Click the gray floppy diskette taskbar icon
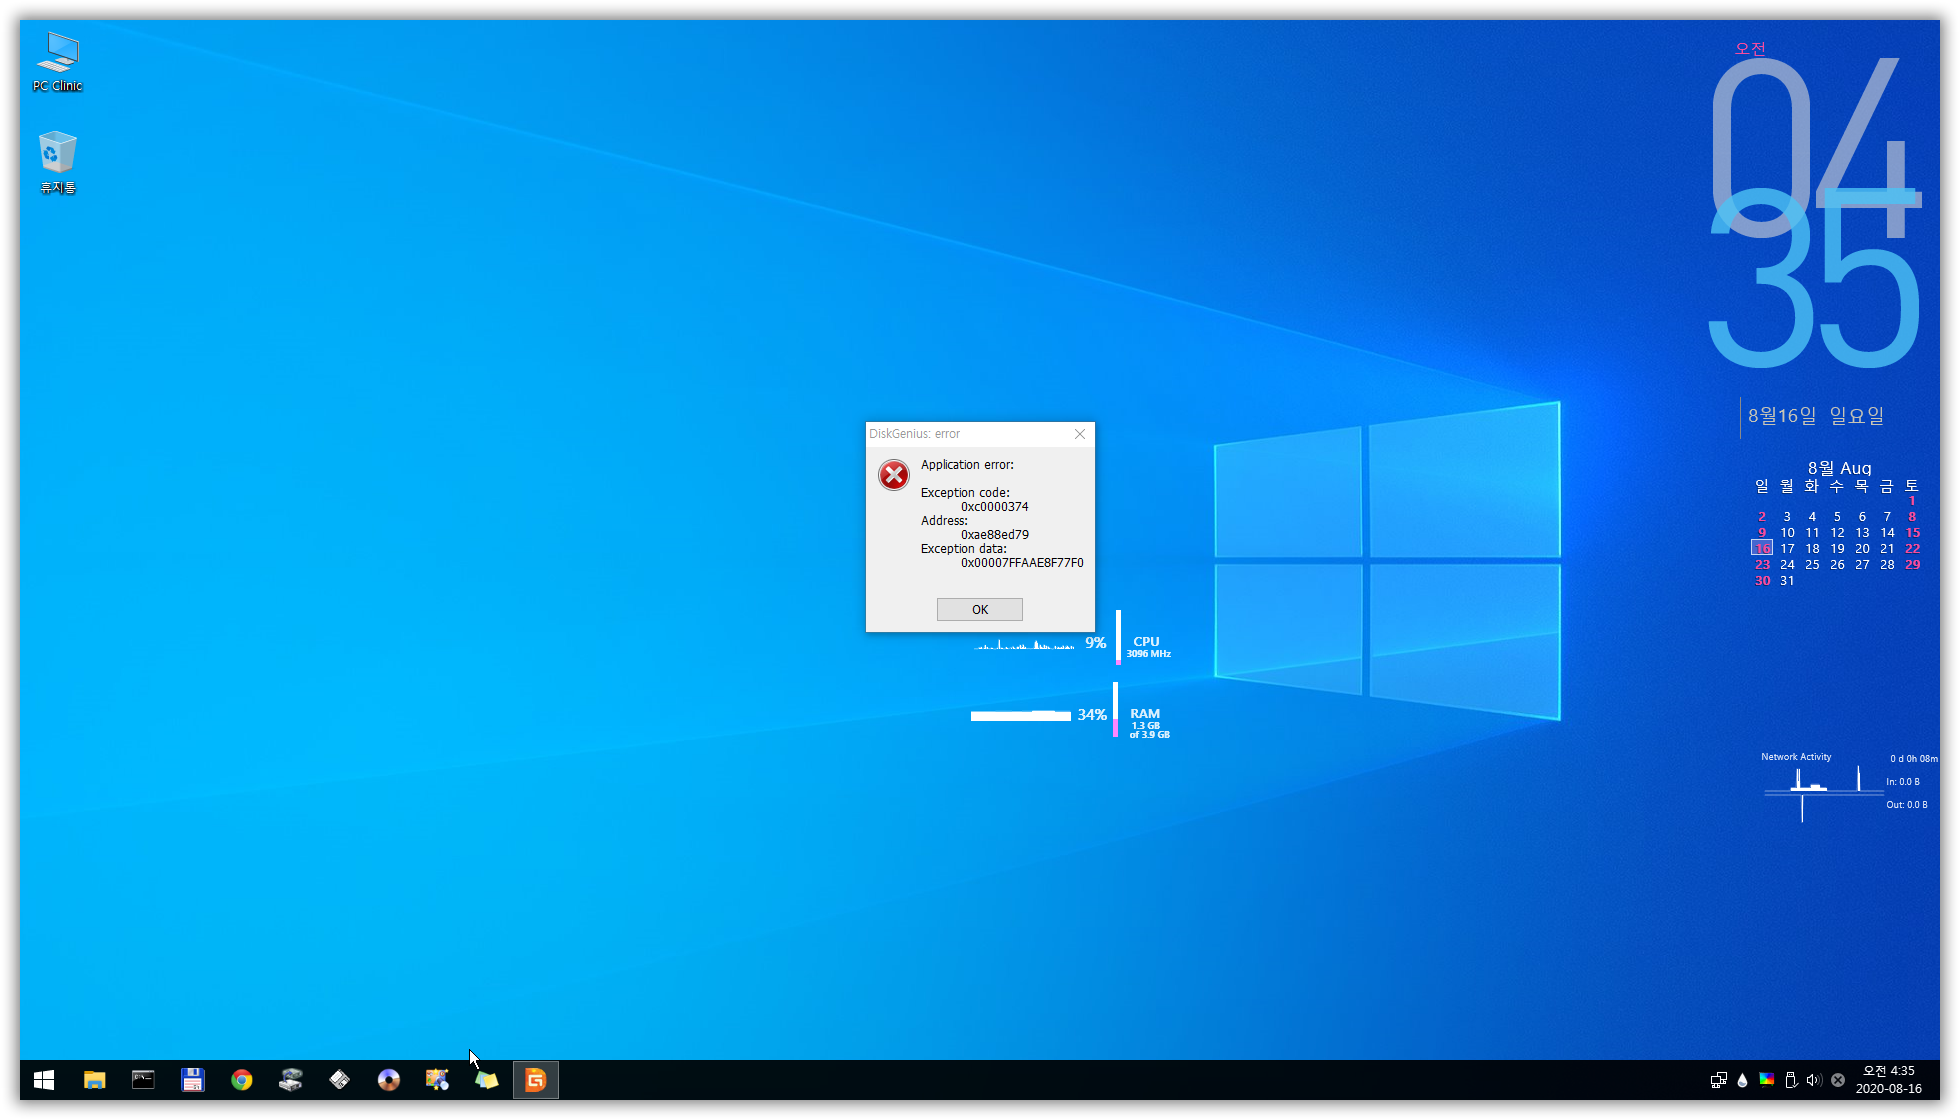 coord(339,1080)
